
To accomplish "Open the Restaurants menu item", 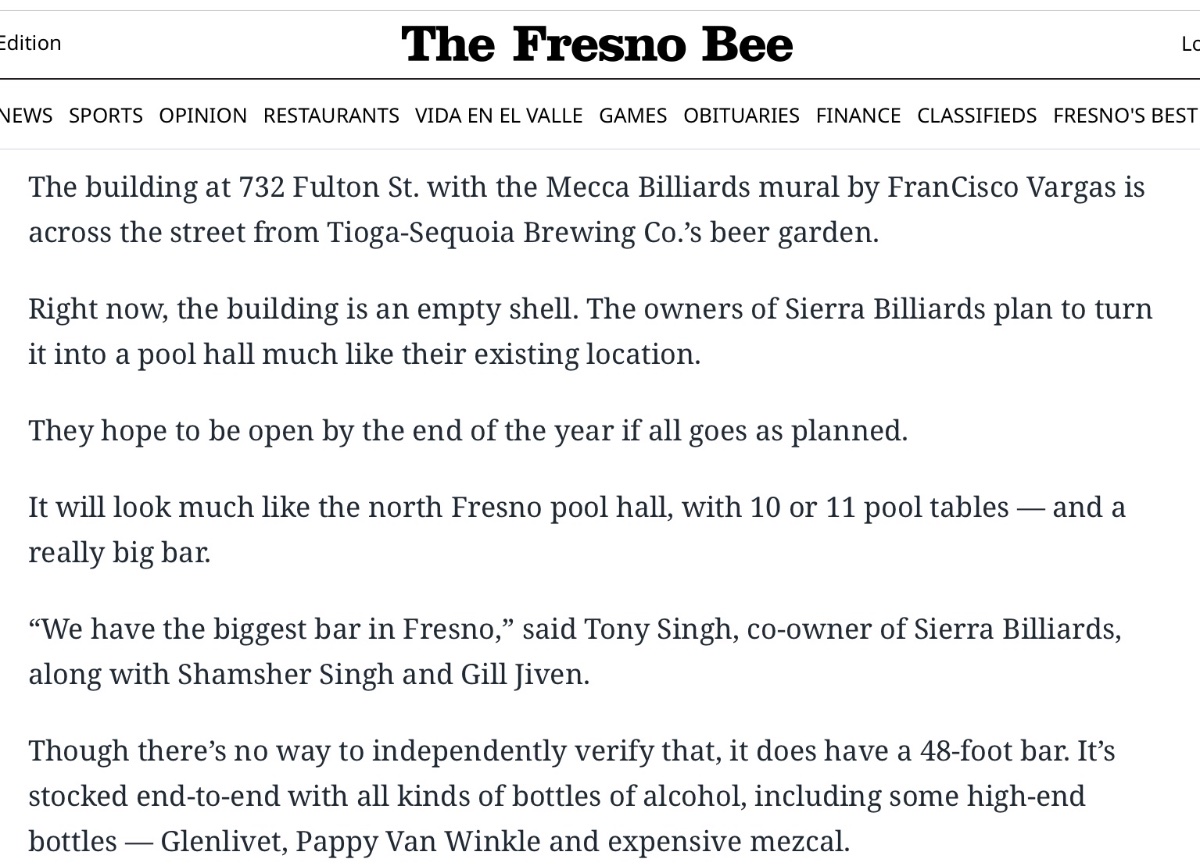I will (x=331, y=116).
